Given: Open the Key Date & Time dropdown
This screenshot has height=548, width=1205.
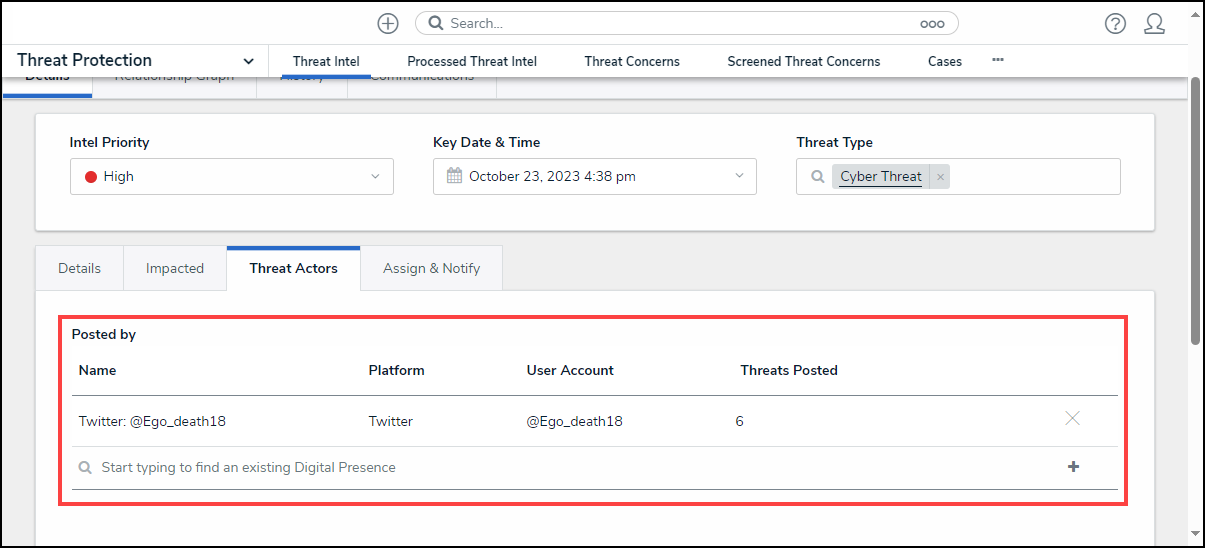Looking at the screenshot, I should (x=739, y=177).
